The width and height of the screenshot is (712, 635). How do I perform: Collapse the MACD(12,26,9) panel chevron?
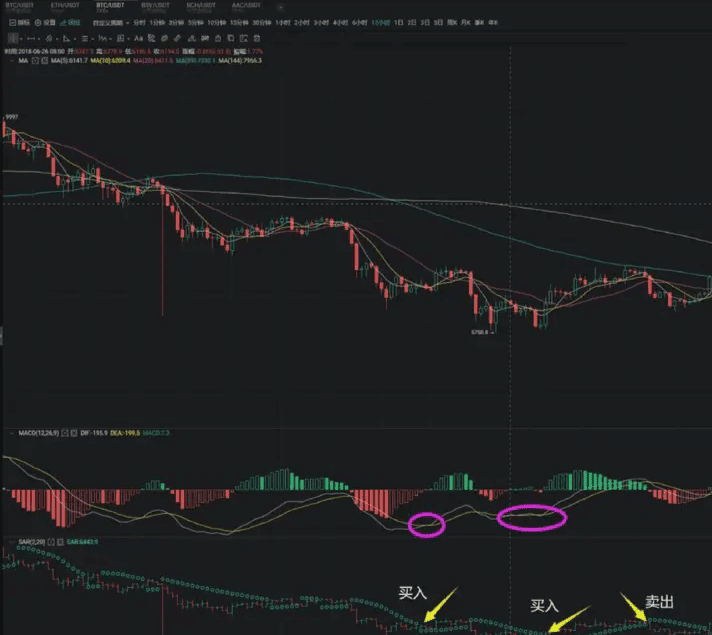(11, 433)
